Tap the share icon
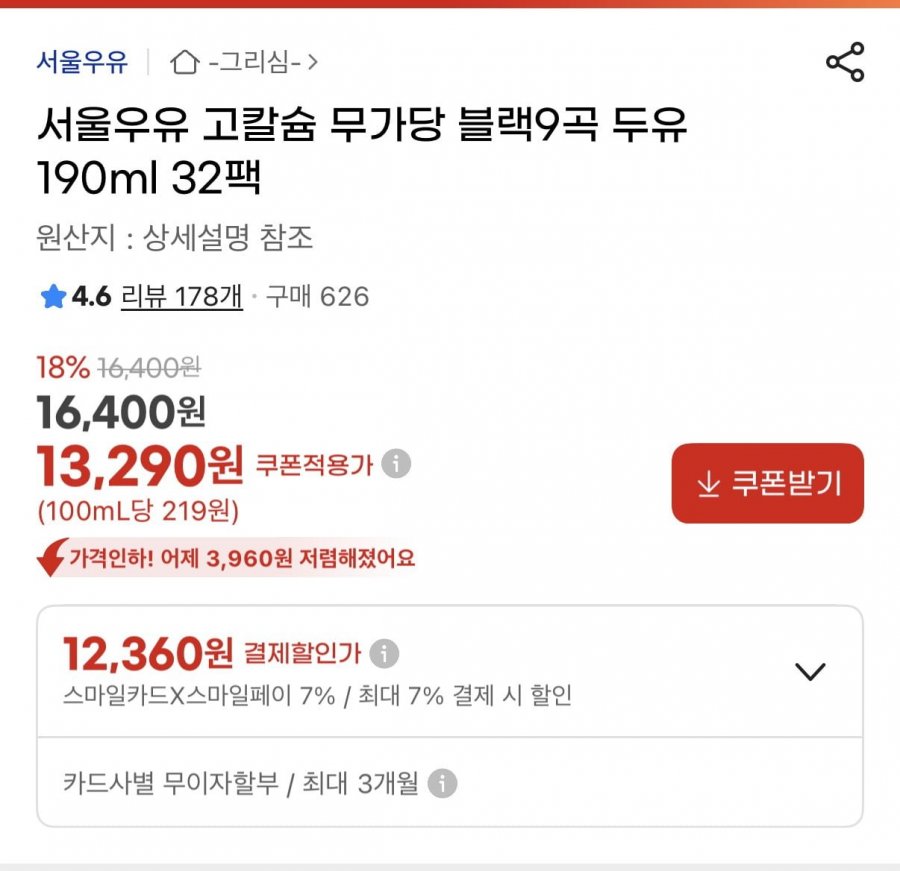900x871 pixels. click(844, 62)
